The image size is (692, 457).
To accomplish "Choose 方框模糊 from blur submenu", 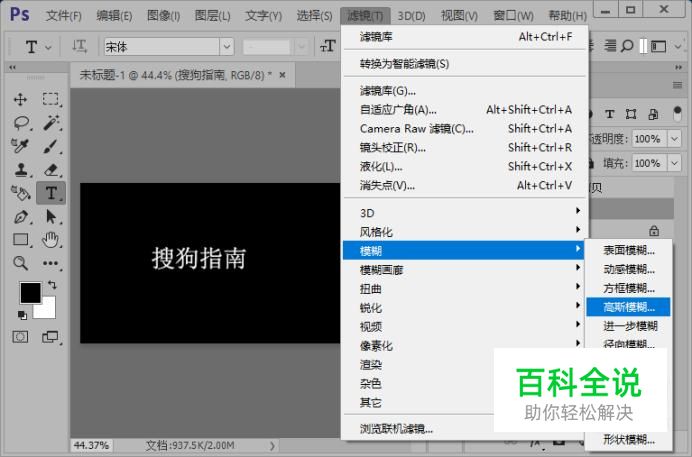I will [x=628, y=288].
